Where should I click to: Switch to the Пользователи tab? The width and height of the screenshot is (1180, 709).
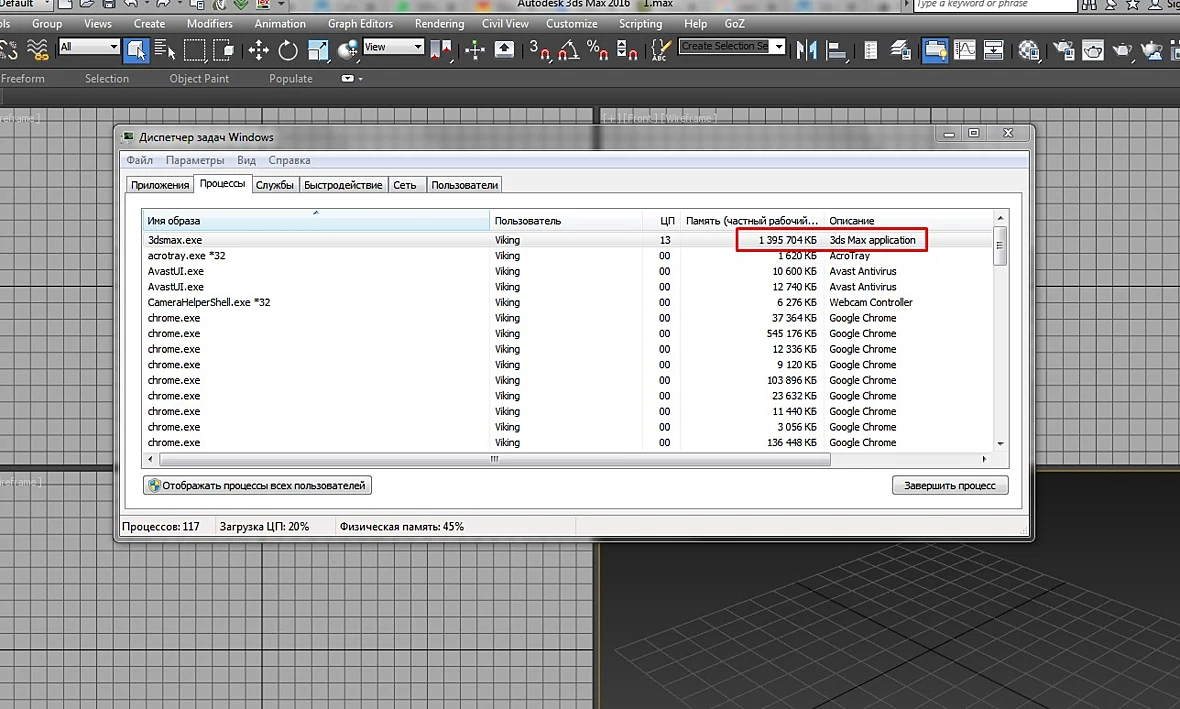(464, 185)
